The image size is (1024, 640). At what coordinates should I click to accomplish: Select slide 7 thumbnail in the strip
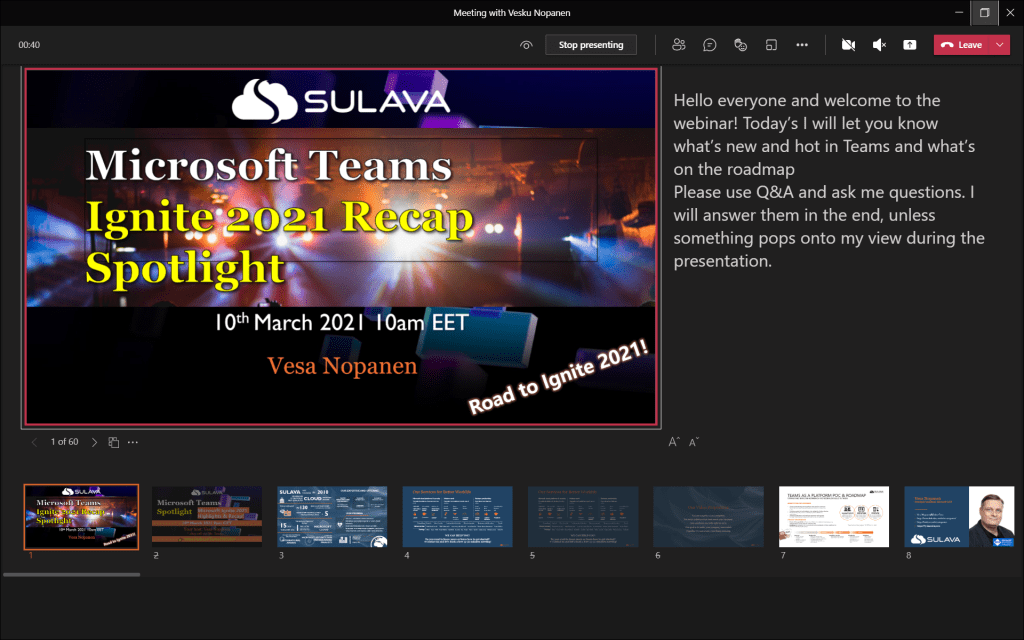(833, 516)
